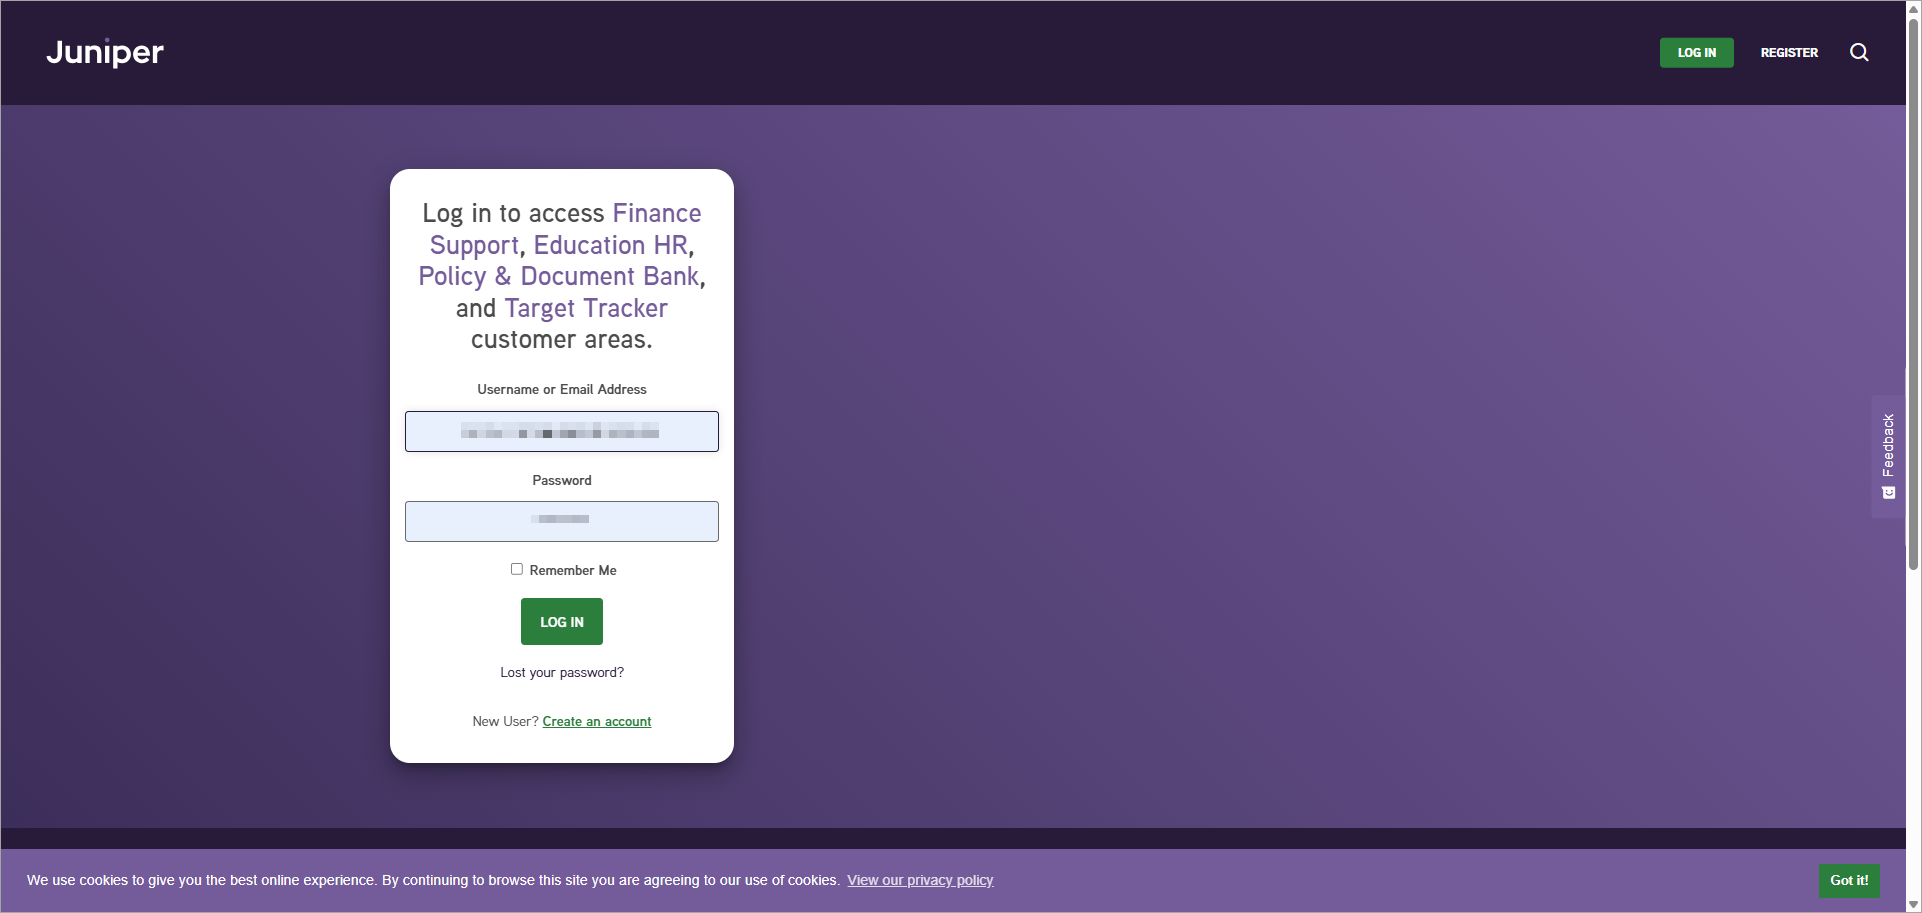1922x913 pixels.
Task: Open the Target Tracker link
Action: 586,308
